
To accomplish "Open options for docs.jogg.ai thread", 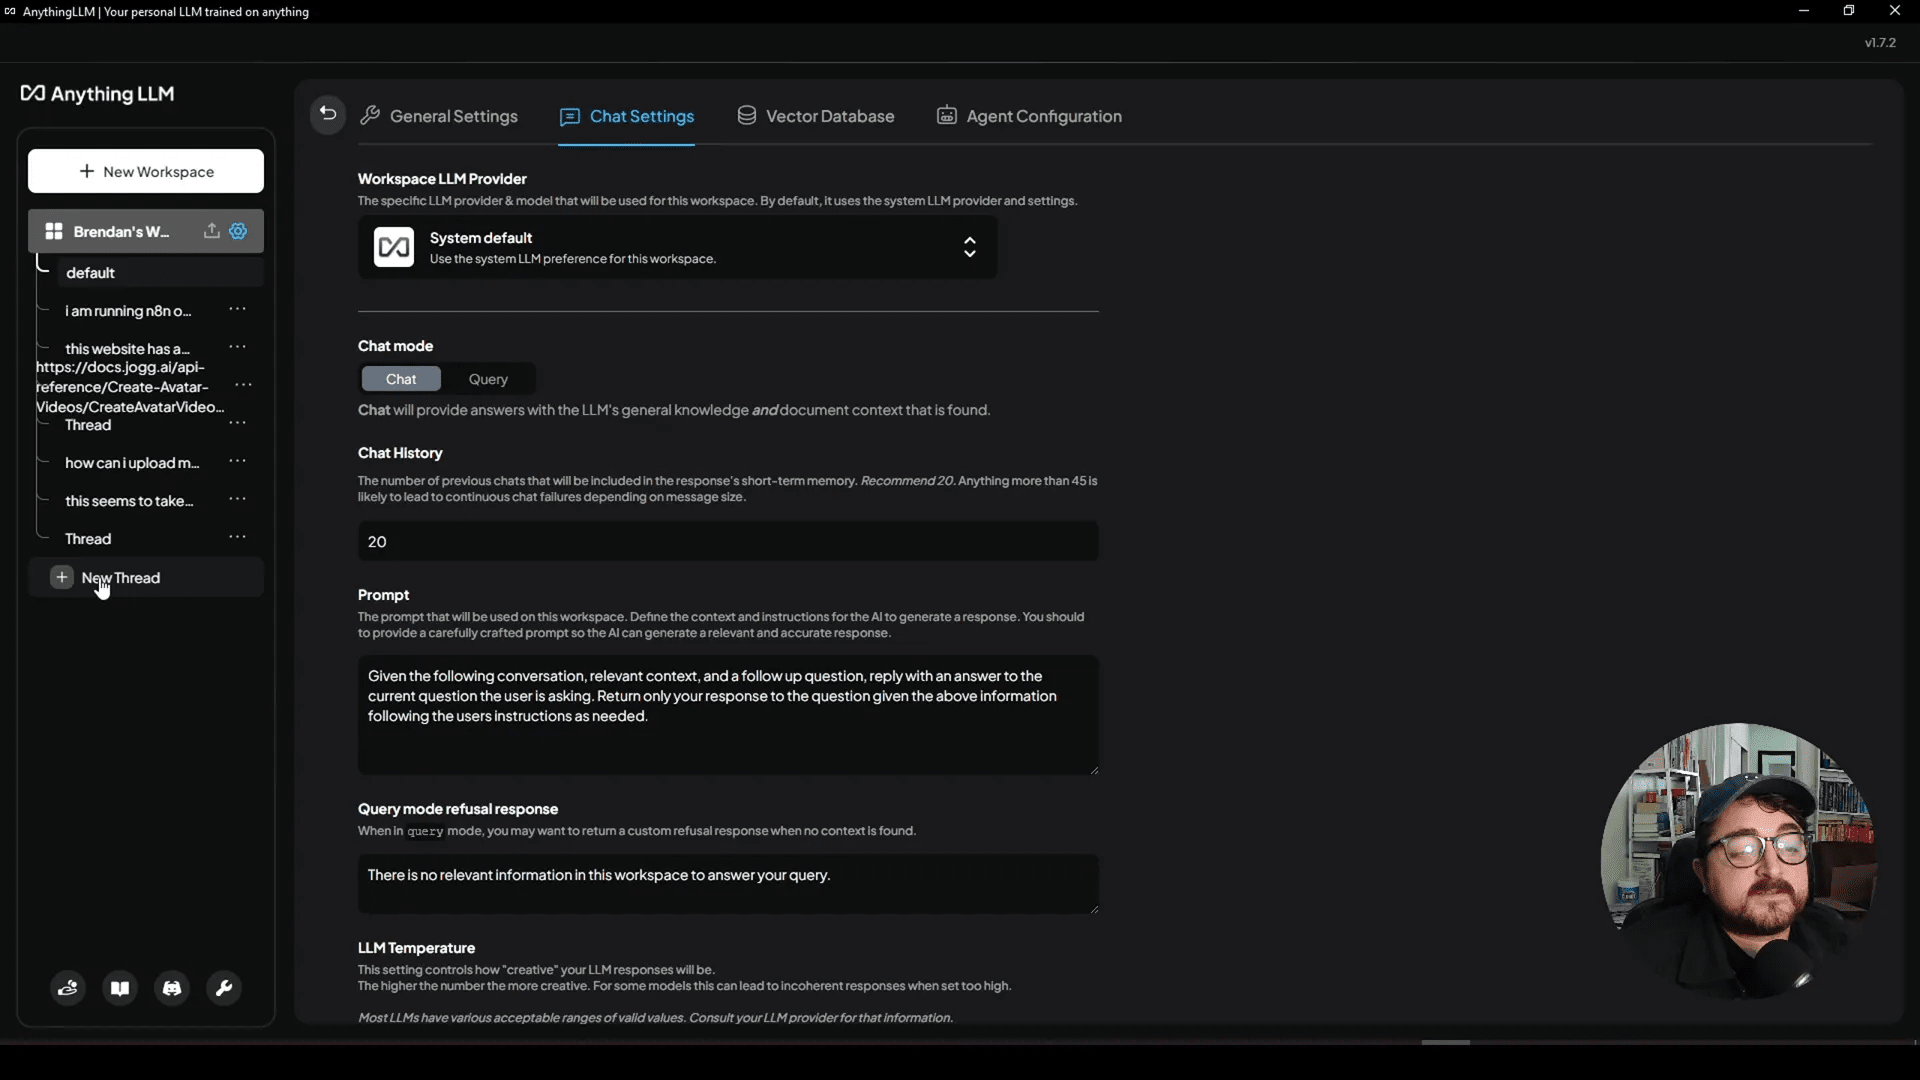I will (x=243, y=385).
